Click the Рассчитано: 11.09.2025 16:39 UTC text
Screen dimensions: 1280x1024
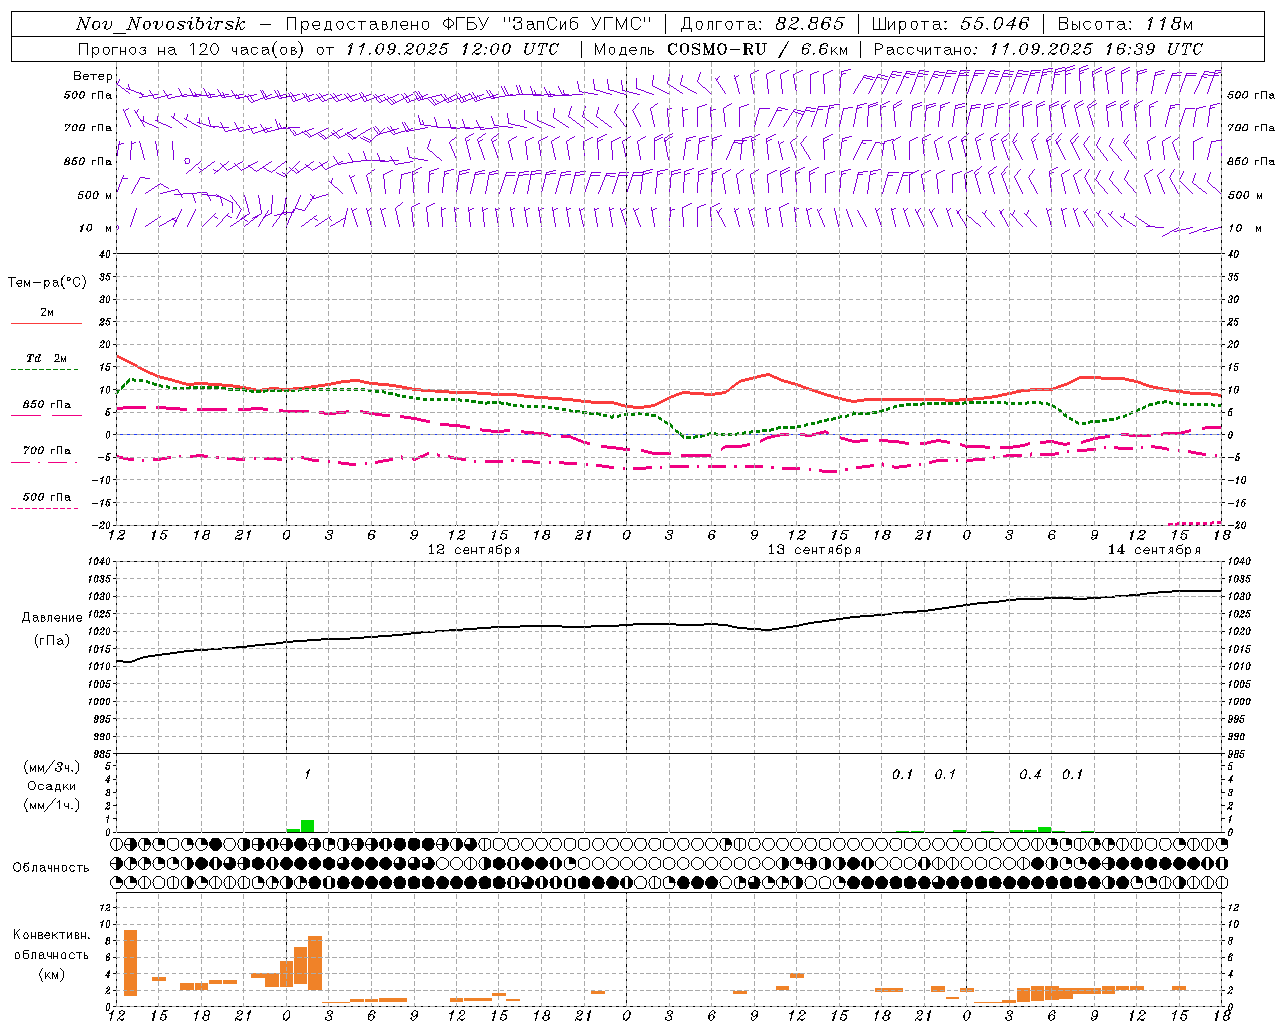tap(1038, 49)
